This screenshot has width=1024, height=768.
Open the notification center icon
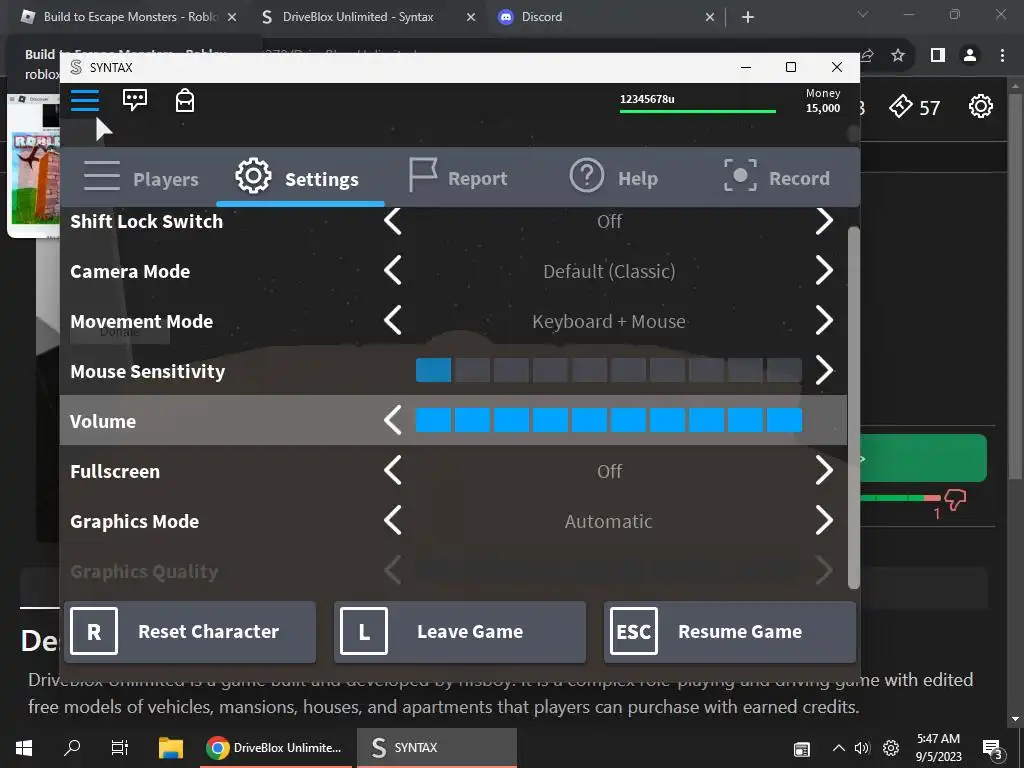click(993, 749)
